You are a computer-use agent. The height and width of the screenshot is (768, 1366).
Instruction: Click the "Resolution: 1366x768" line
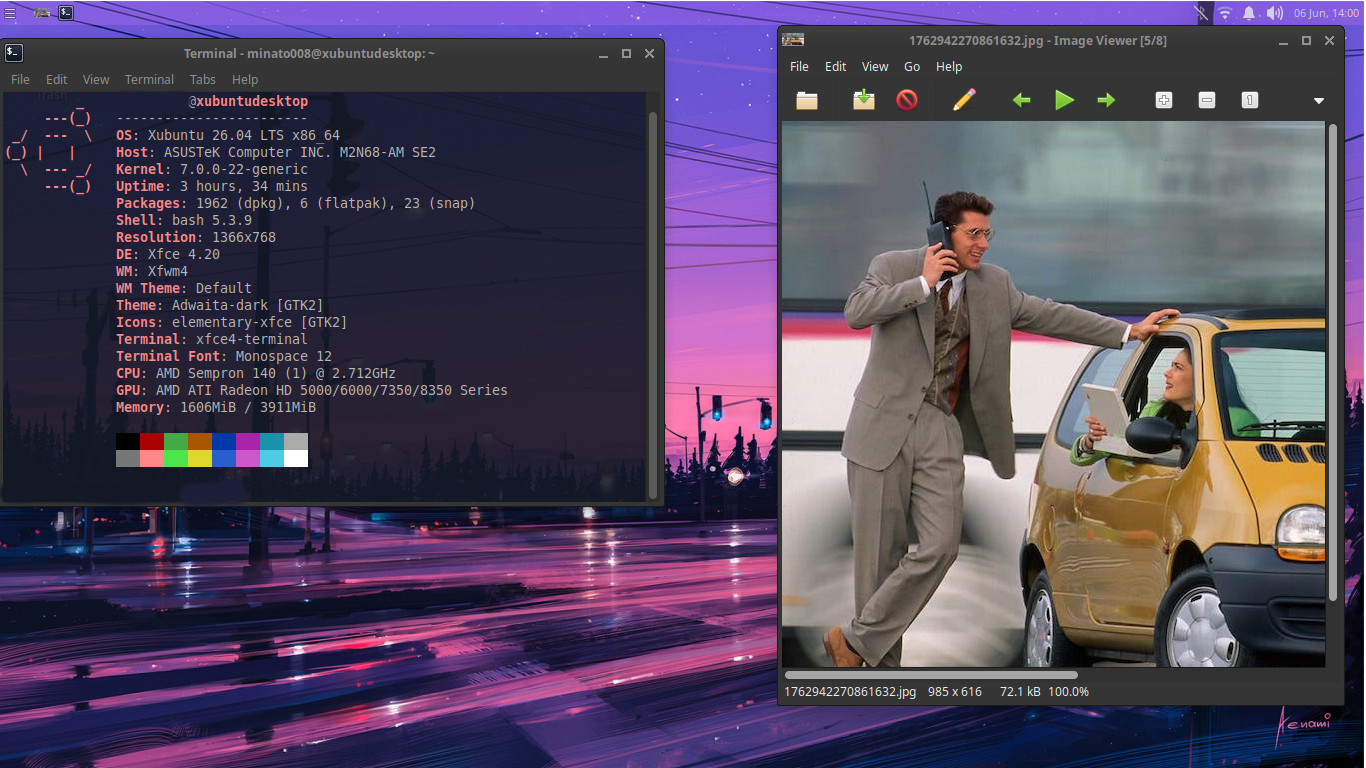(x=196, y=237)
